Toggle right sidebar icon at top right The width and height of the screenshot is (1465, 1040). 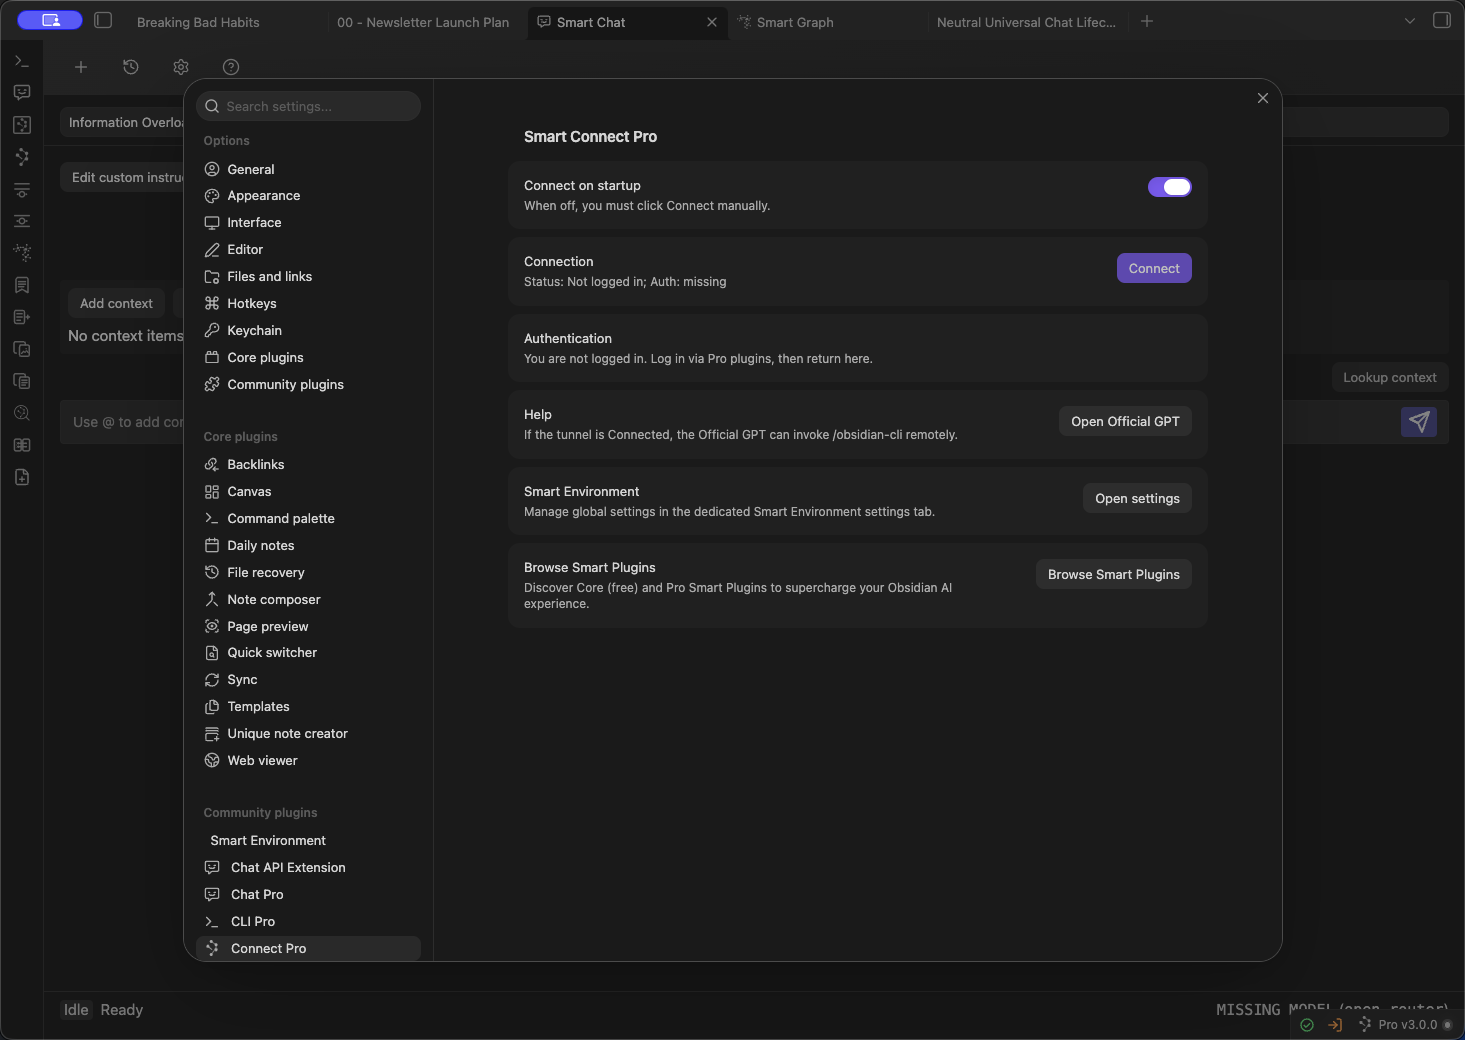pos(1442,20)
